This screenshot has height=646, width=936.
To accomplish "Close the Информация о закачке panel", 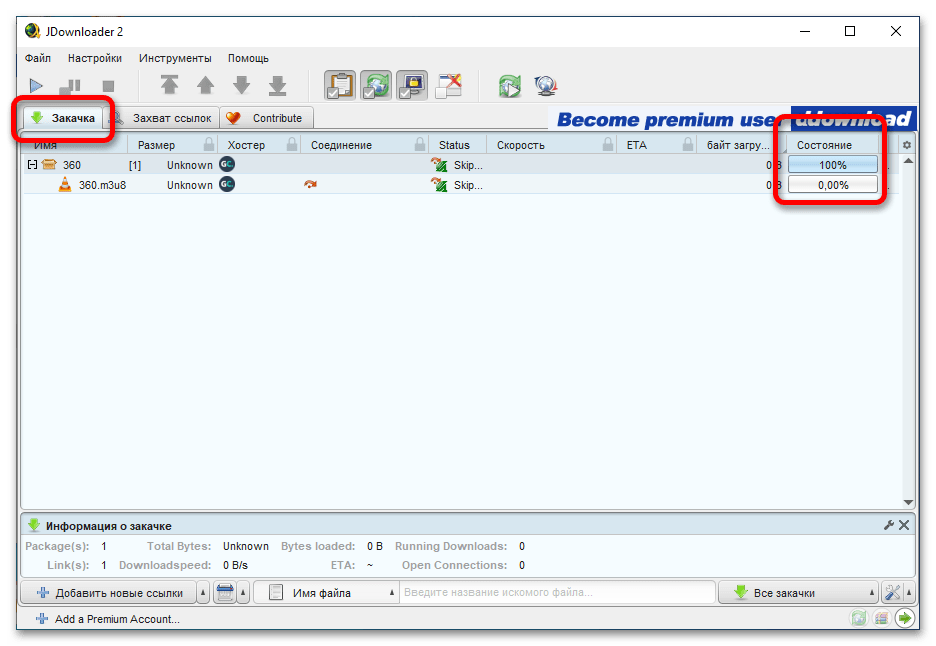I will point(904,525).
